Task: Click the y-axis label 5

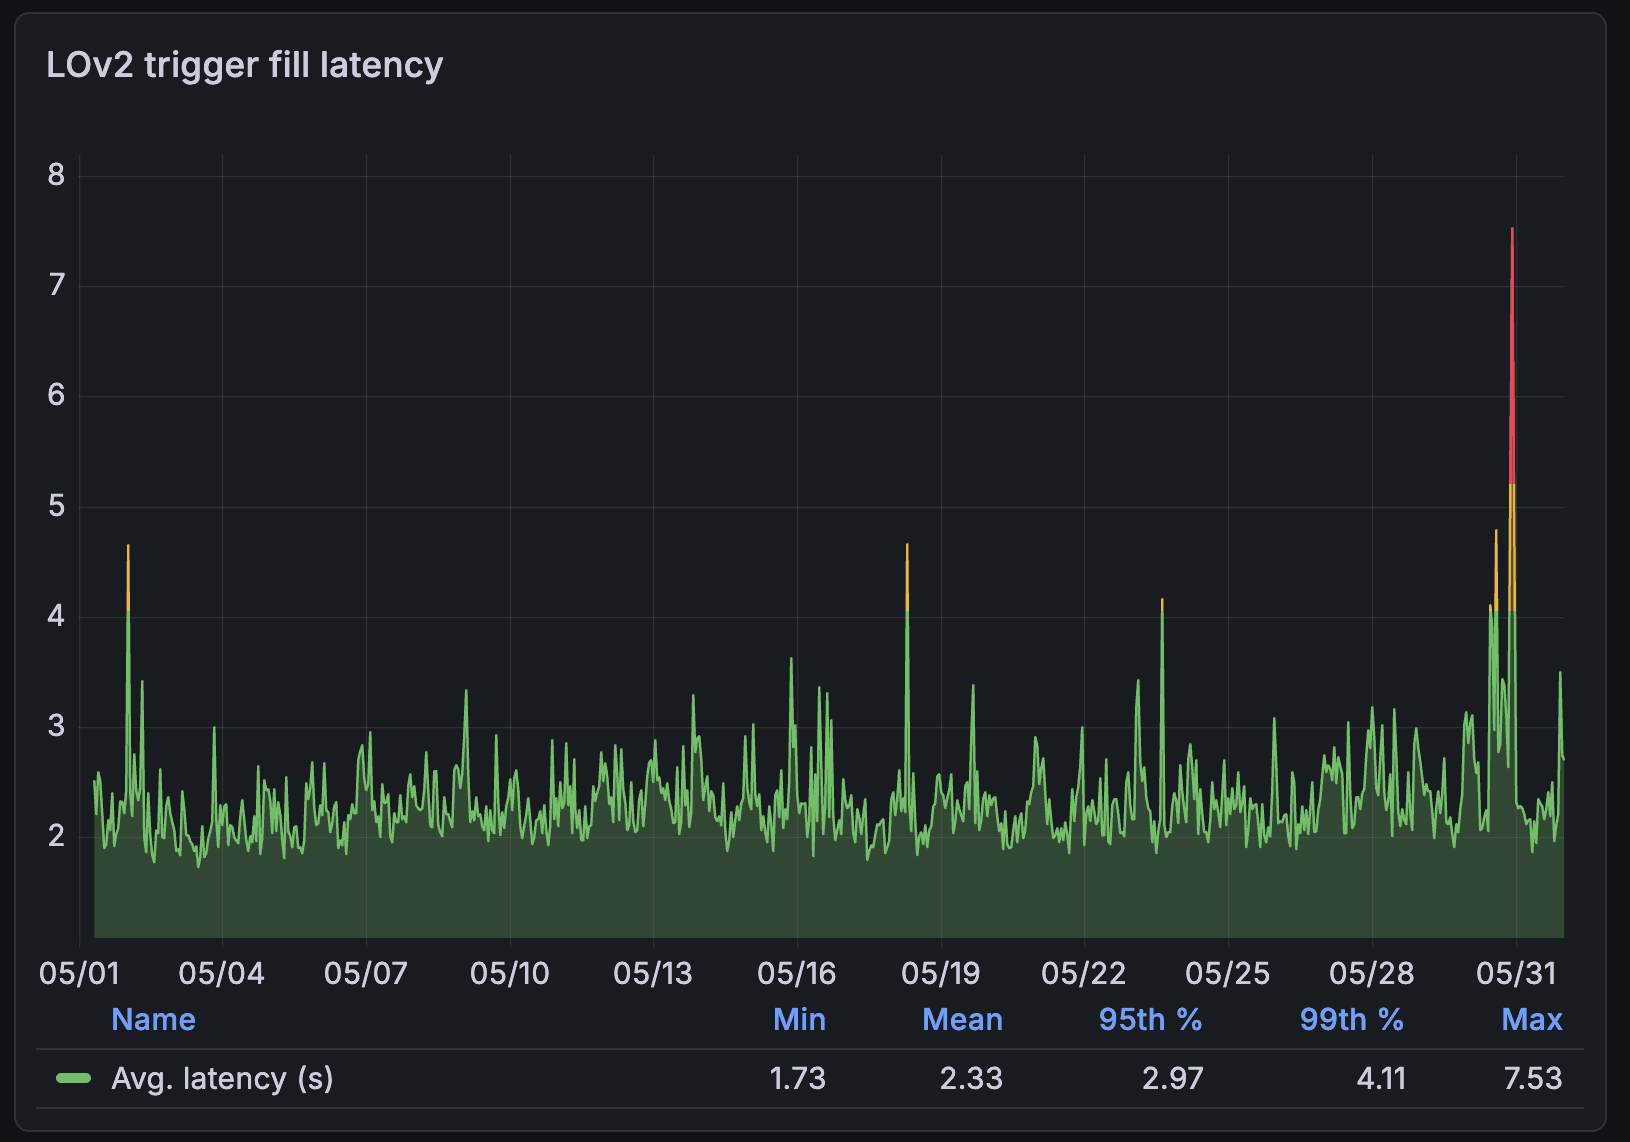Action: [x=56, y=506]
